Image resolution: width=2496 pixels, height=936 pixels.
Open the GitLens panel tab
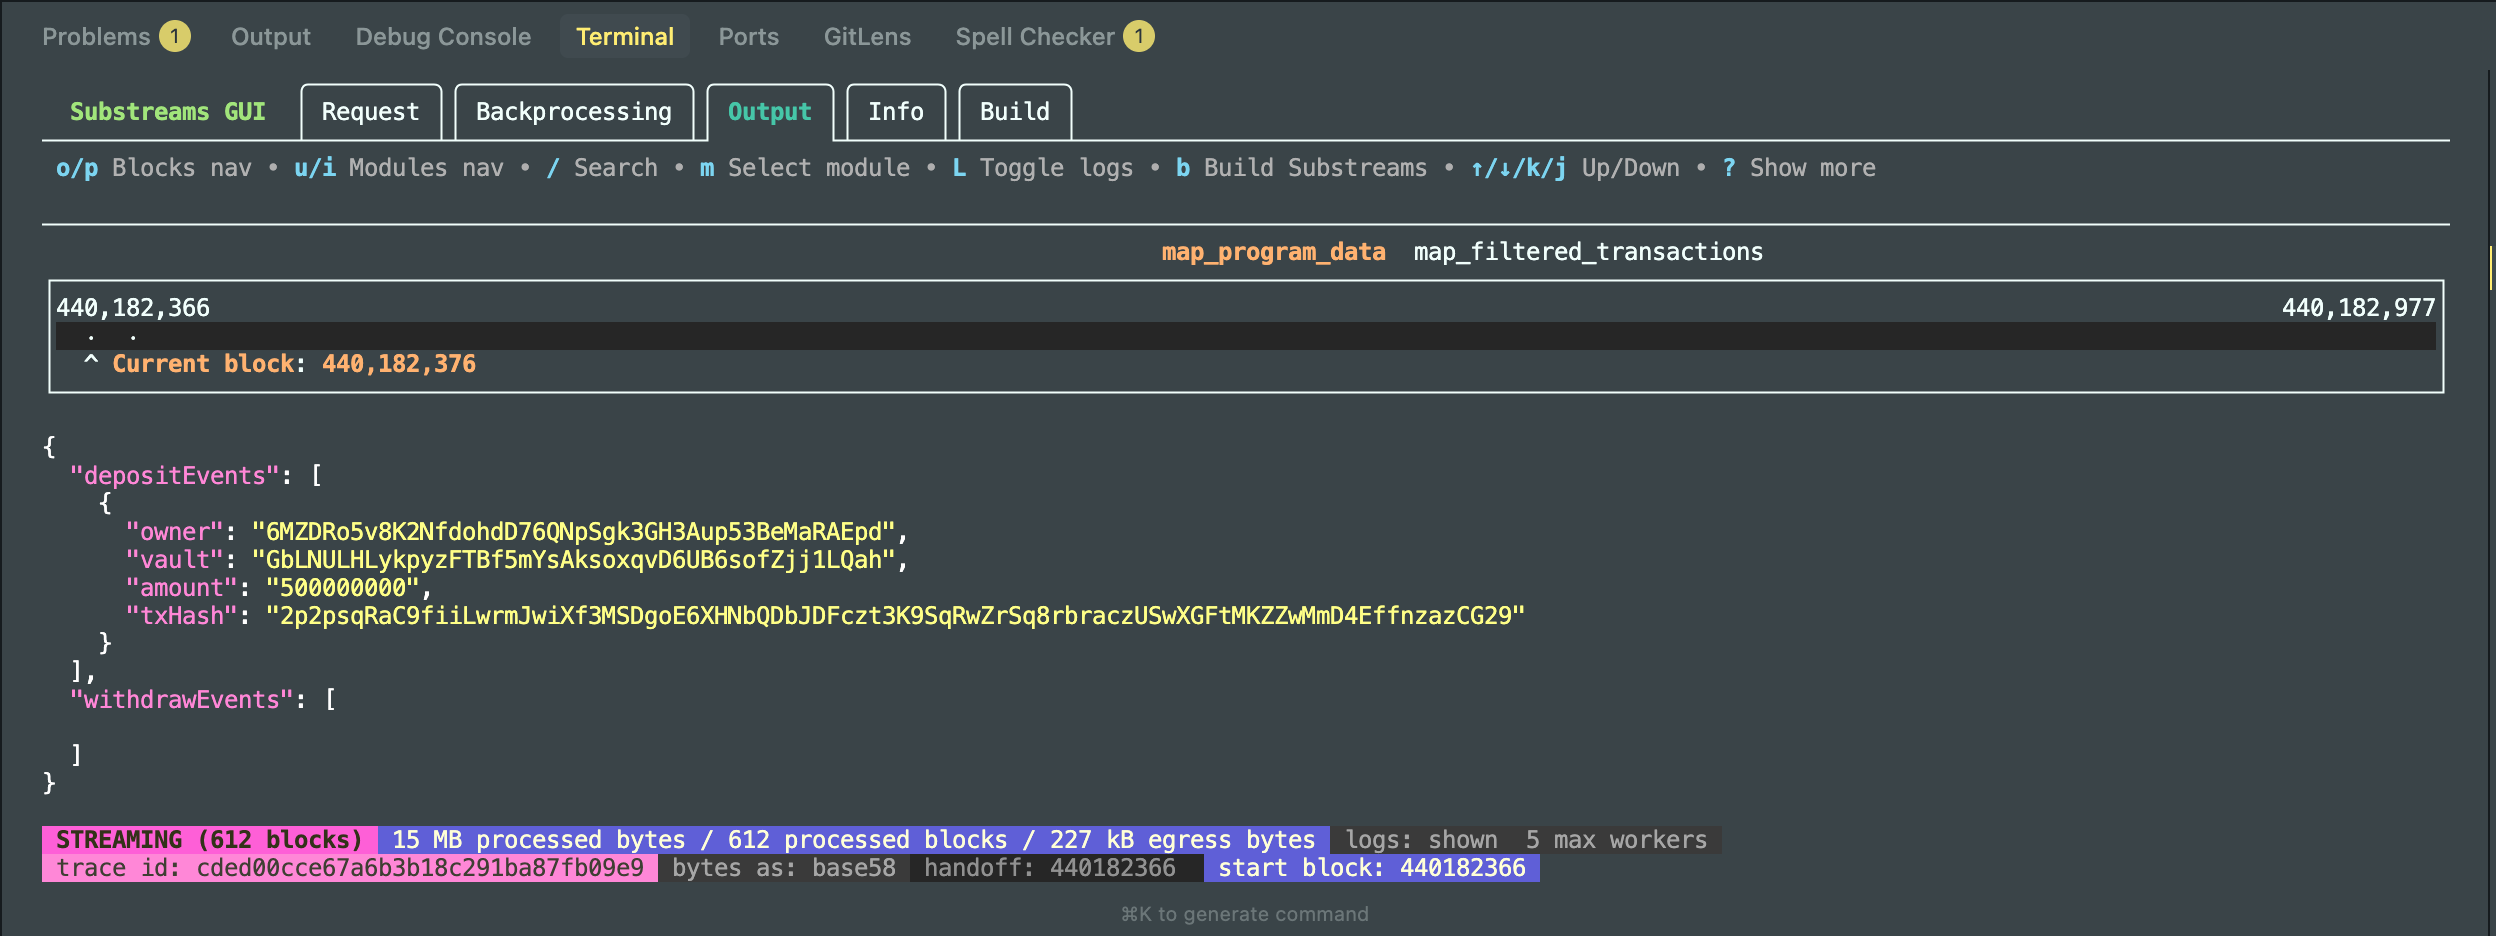click(867, 37)
